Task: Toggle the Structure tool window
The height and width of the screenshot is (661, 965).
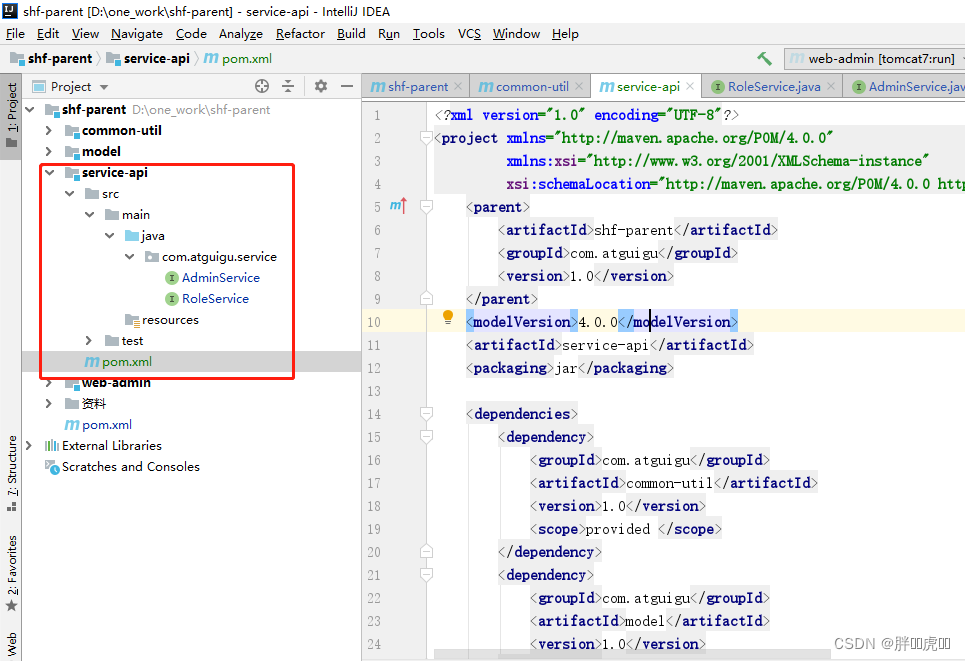Action: [11, 473]
